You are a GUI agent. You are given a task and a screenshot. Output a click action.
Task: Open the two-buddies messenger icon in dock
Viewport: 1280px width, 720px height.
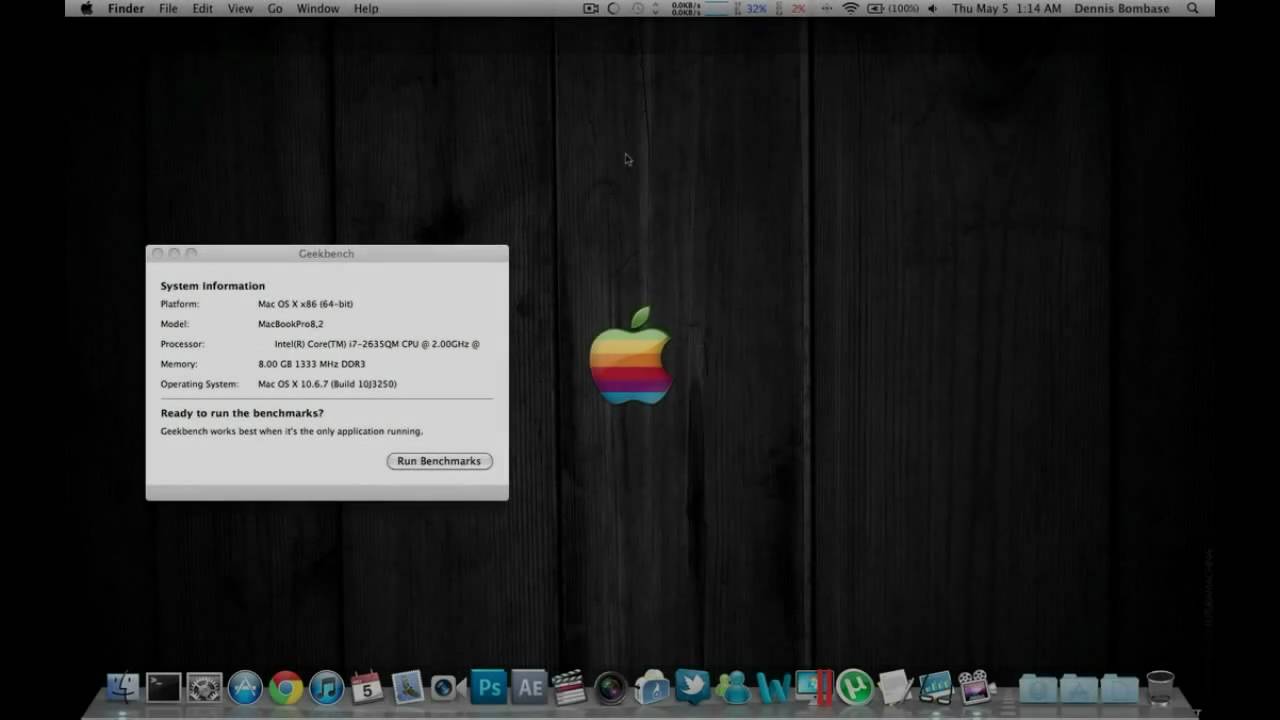point(733,687)
